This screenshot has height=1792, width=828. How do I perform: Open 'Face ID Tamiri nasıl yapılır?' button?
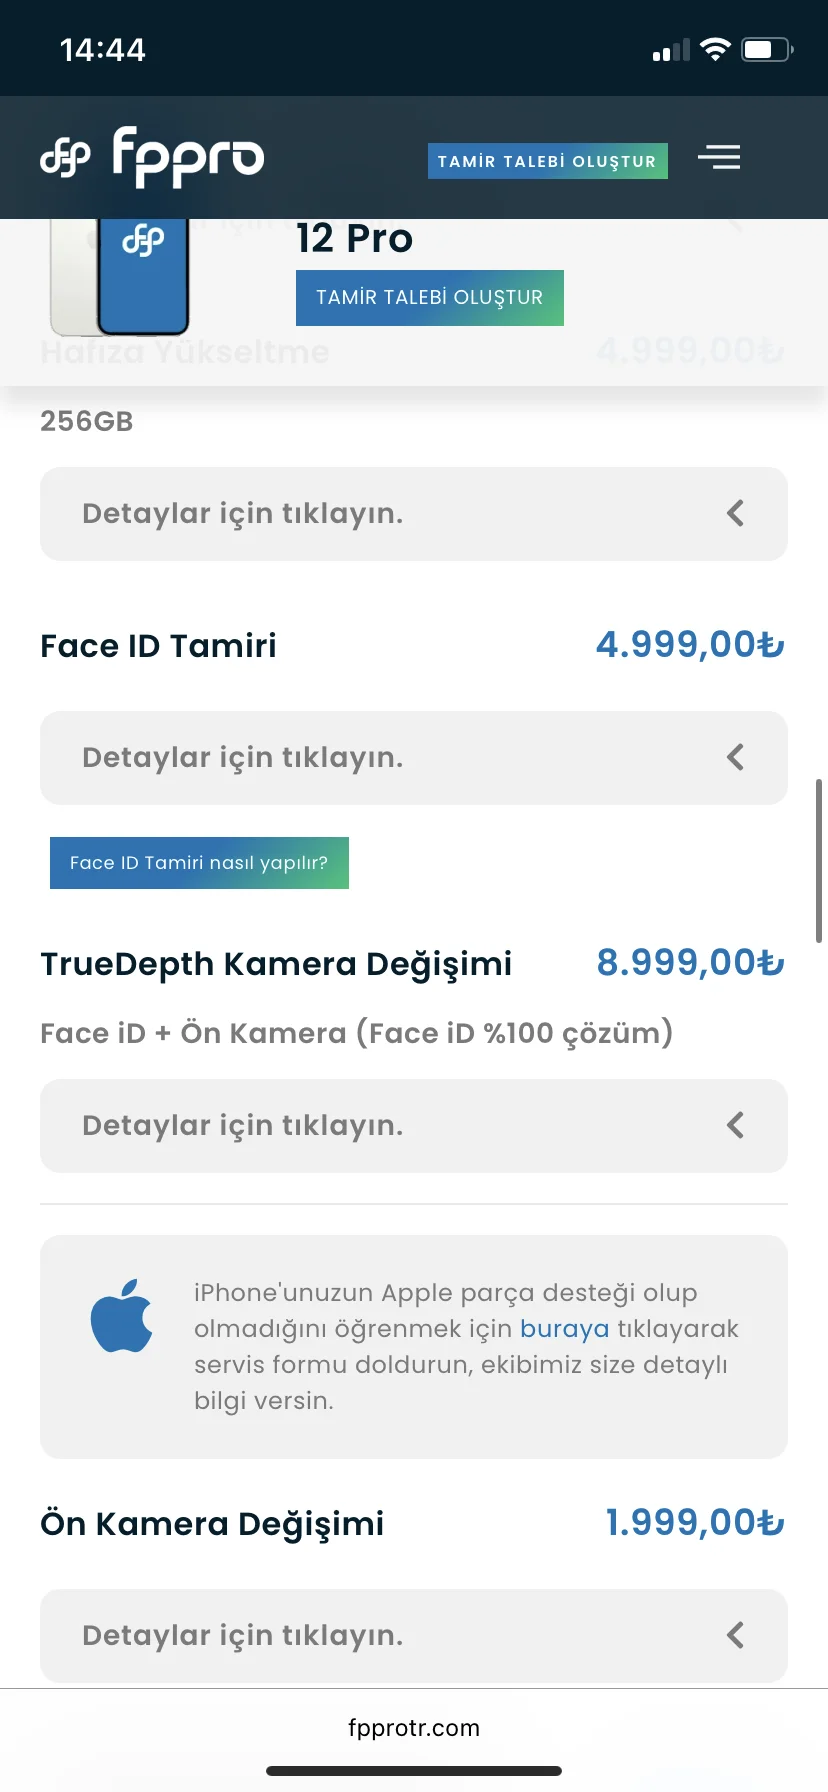tap(199, 863)
